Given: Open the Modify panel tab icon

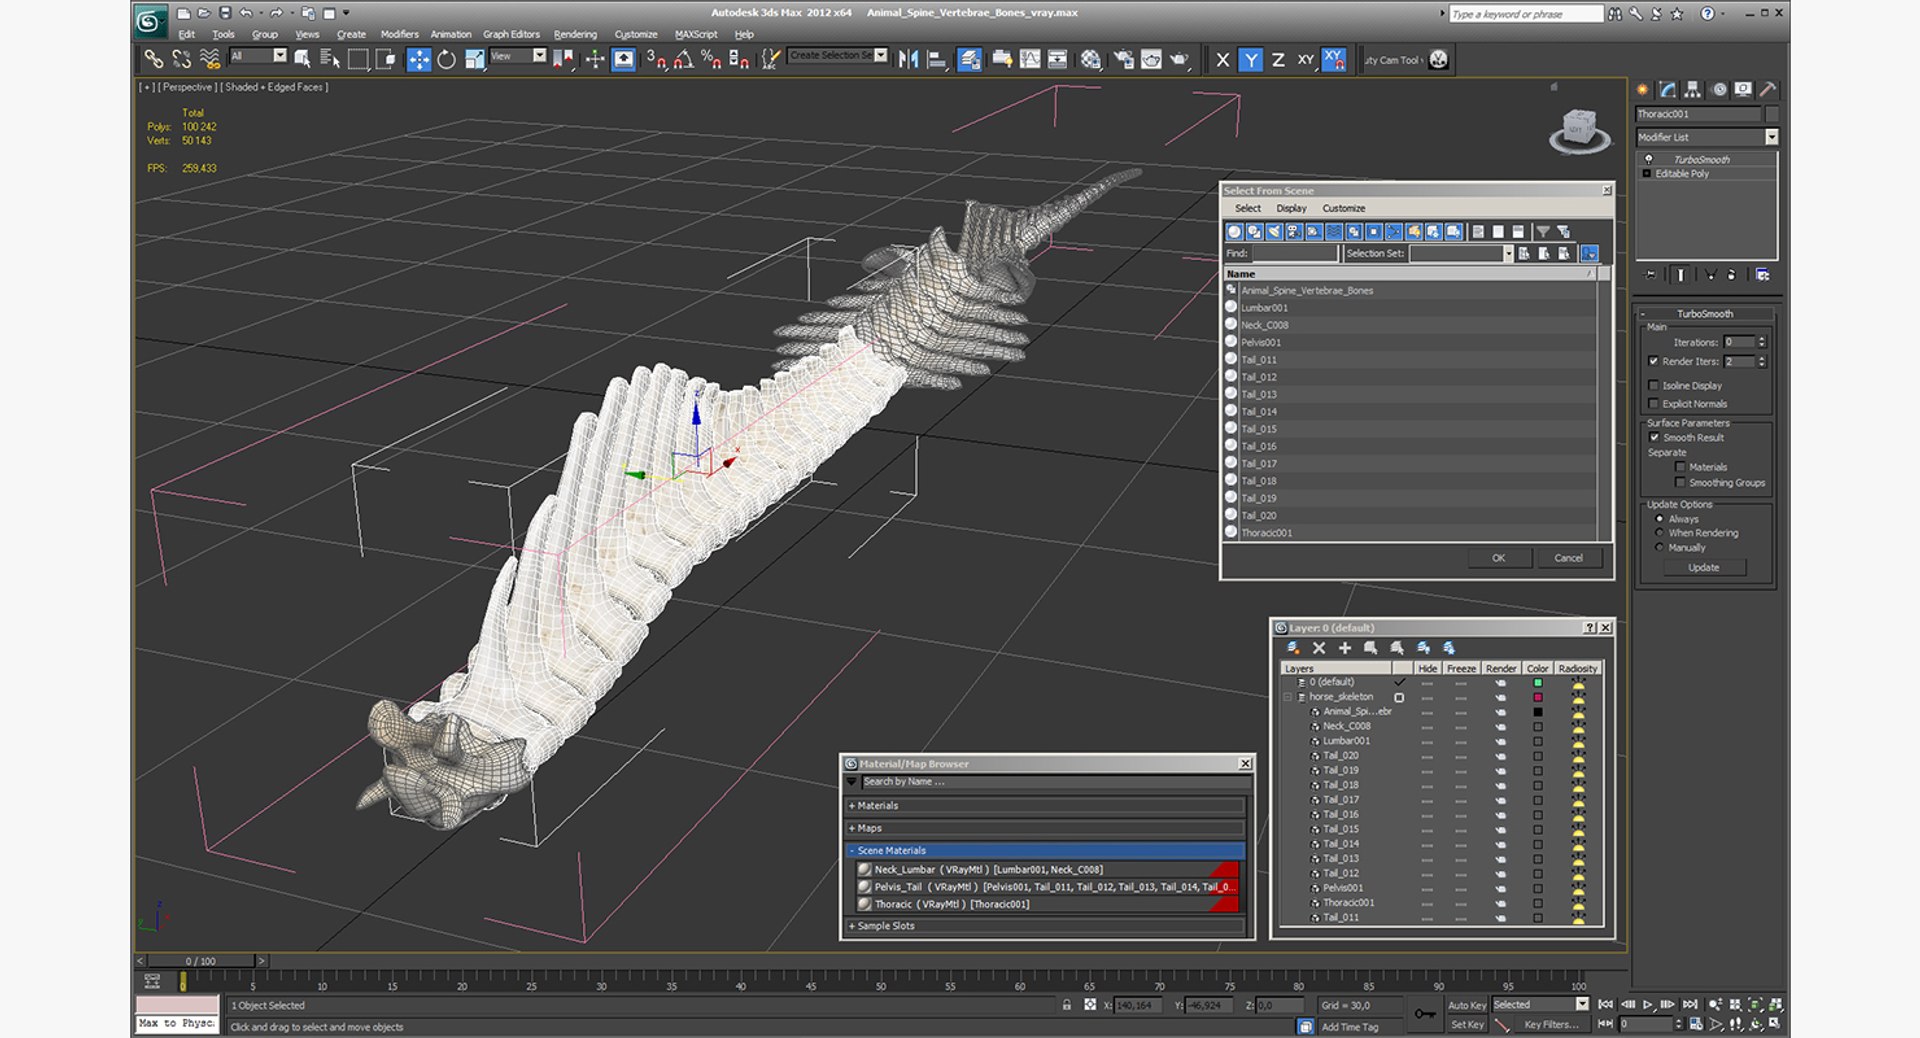Looking at the screenshot, I should click(1668, 90).
